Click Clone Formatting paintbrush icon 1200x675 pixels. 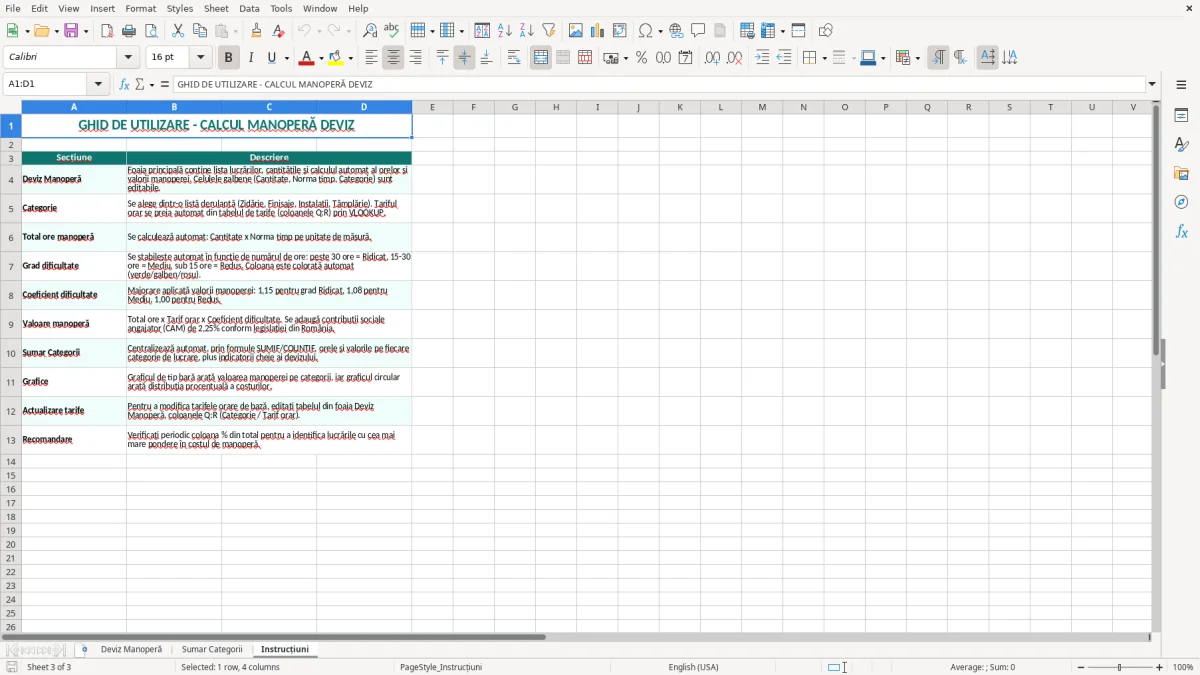point(257,31)
